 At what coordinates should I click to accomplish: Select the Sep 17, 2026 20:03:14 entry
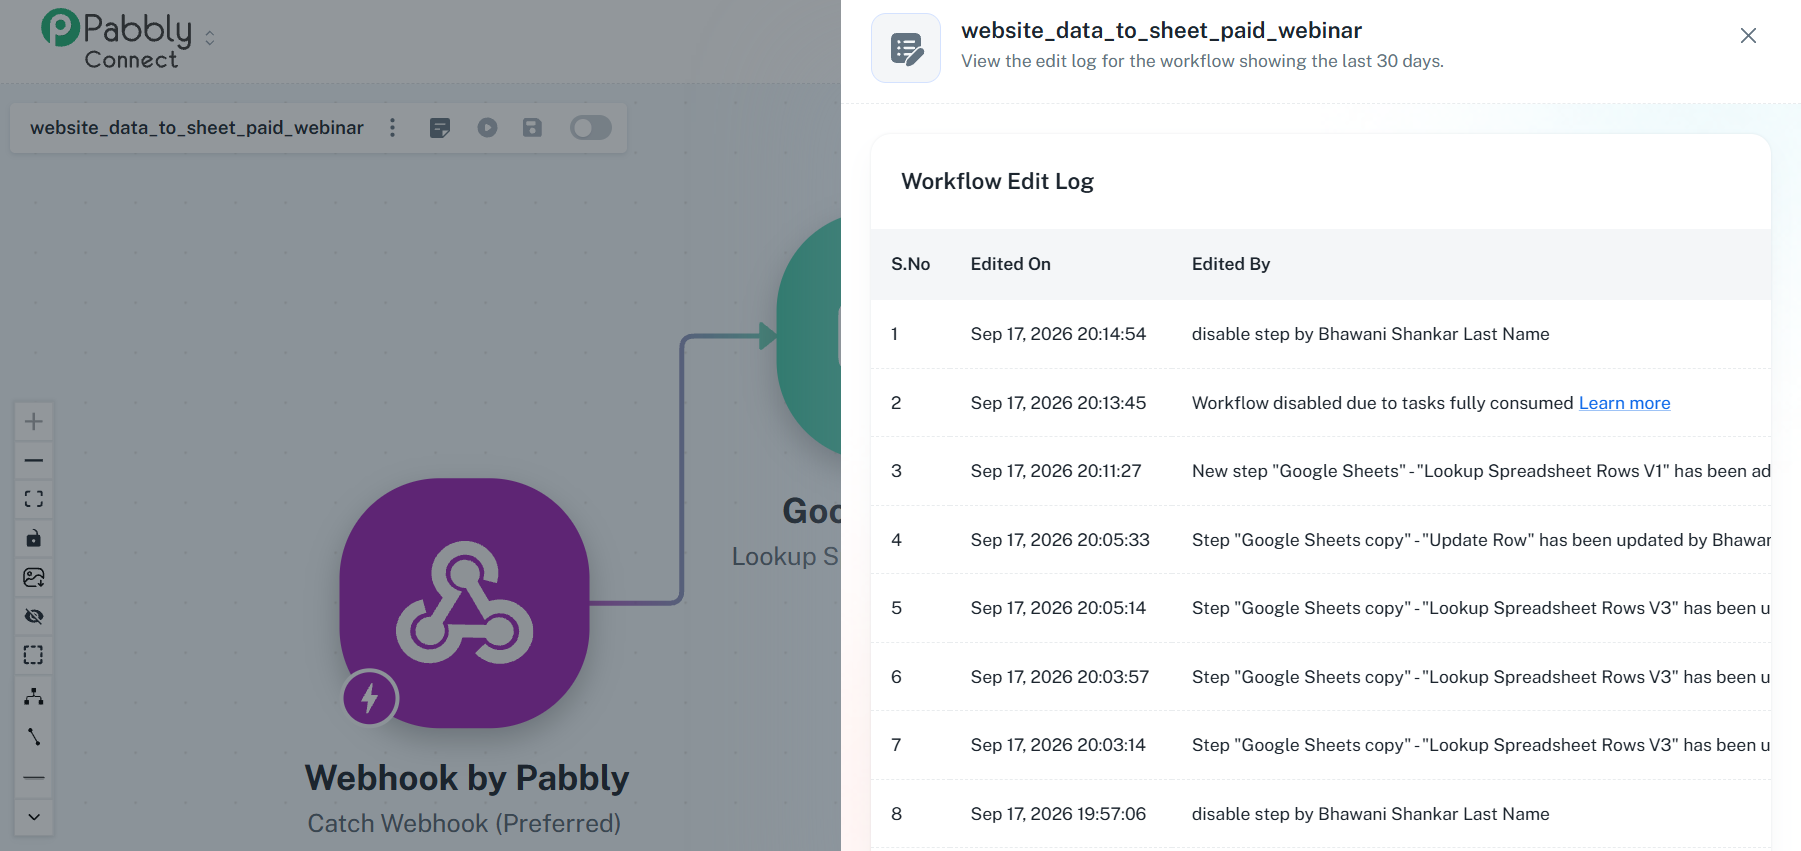[1321, 745]
